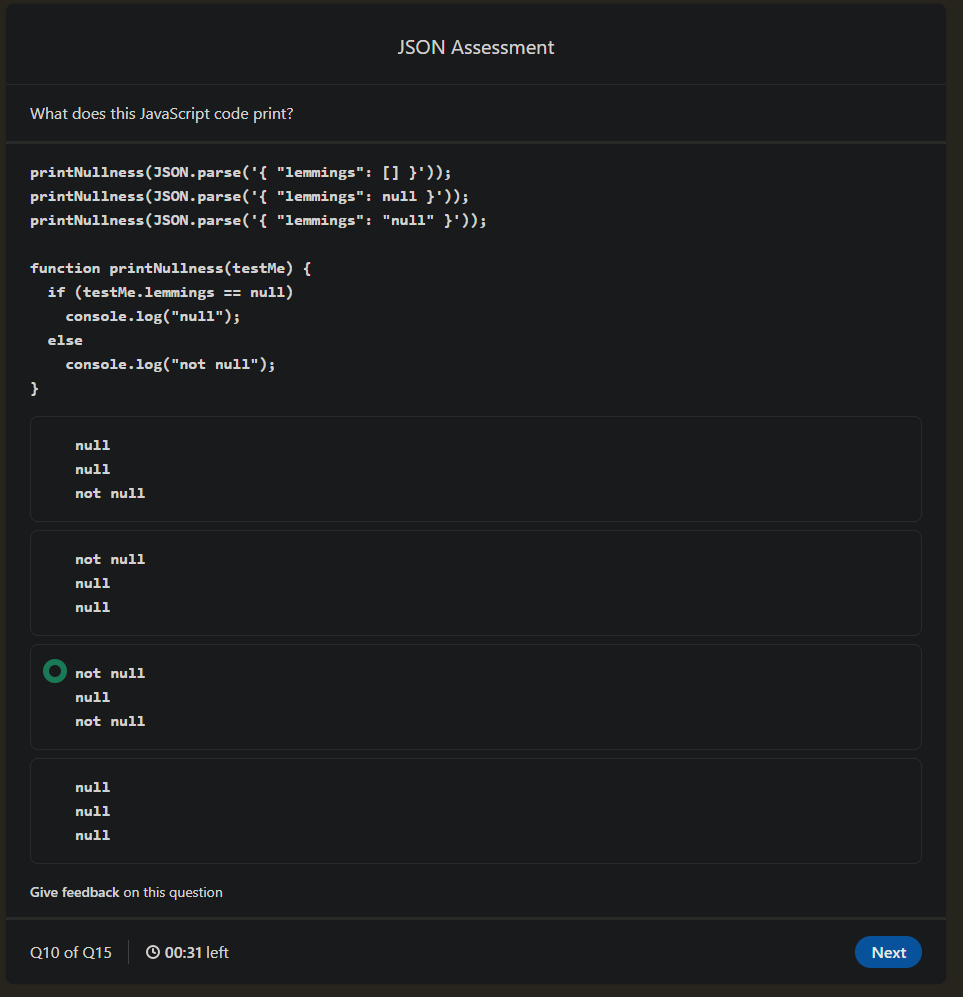Click inside the last answer option card
Screen dimensions: 963x997
click(x=476, y=810)
